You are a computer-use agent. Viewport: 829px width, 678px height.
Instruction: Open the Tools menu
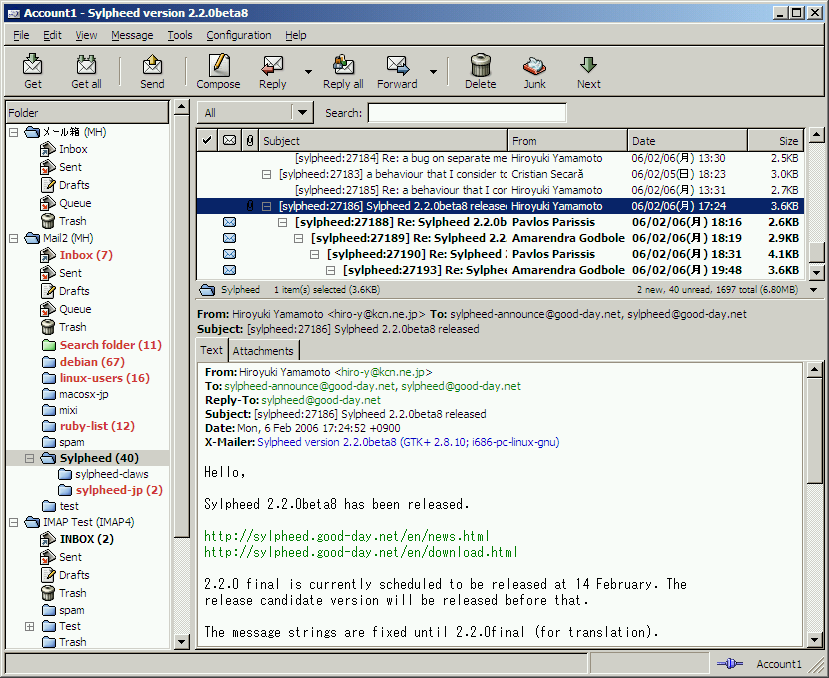[180, 35]
